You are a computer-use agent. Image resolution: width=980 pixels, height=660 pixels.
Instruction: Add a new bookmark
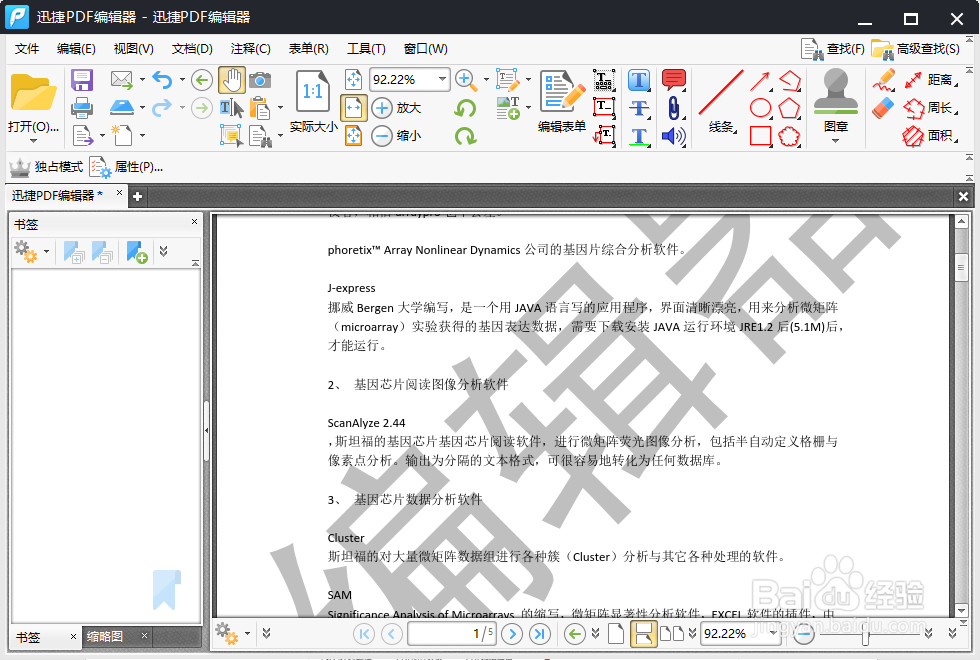[136, 252]
